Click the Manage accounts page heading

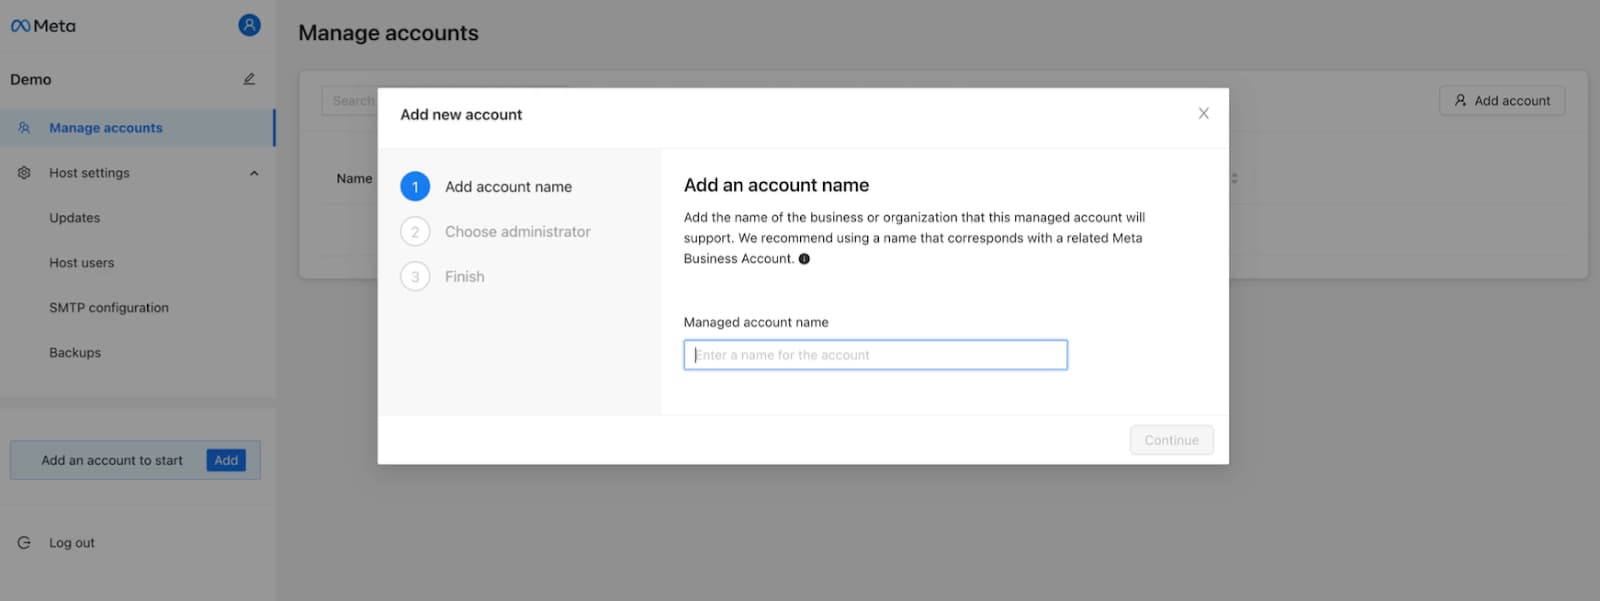(x=388, y=33)
